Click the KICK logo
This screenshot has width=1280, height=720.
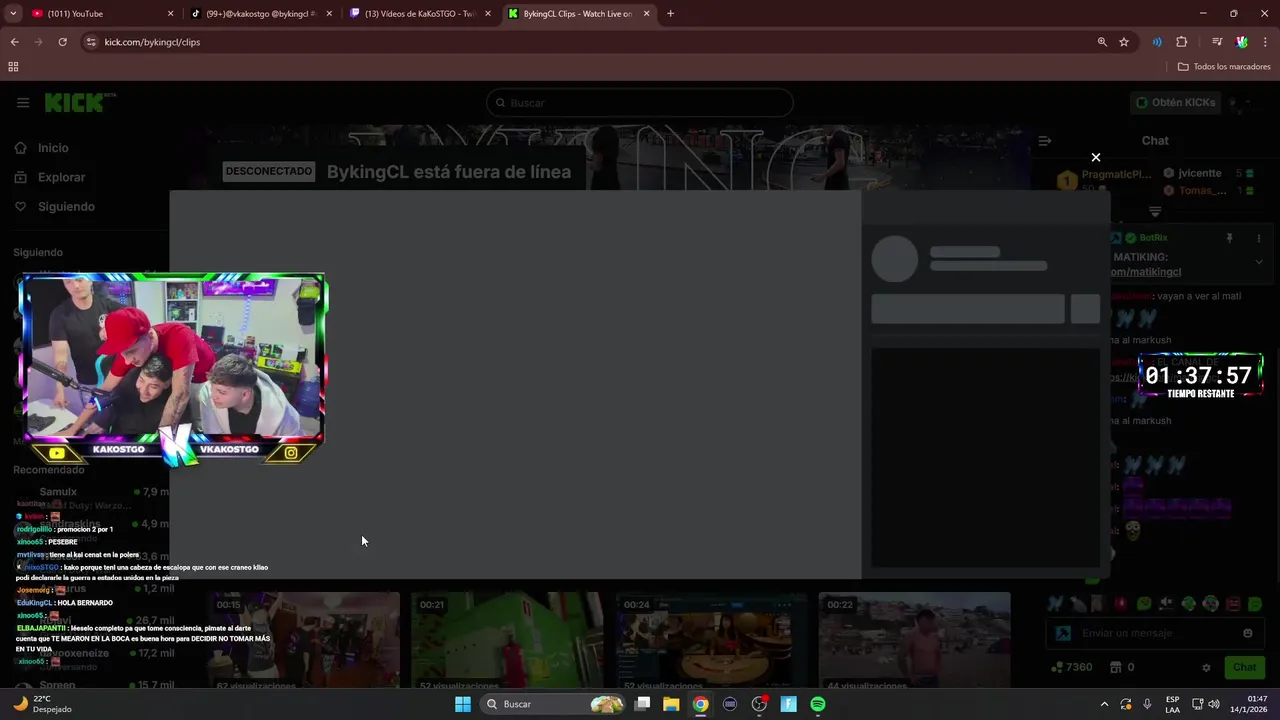click(80, 102)
